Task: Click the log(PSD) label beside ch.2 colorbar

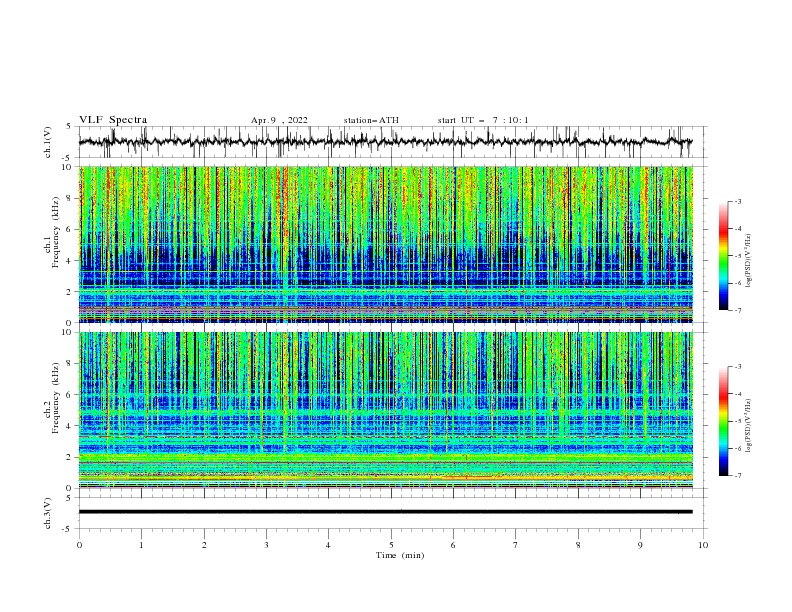Action: click(749, 425)
